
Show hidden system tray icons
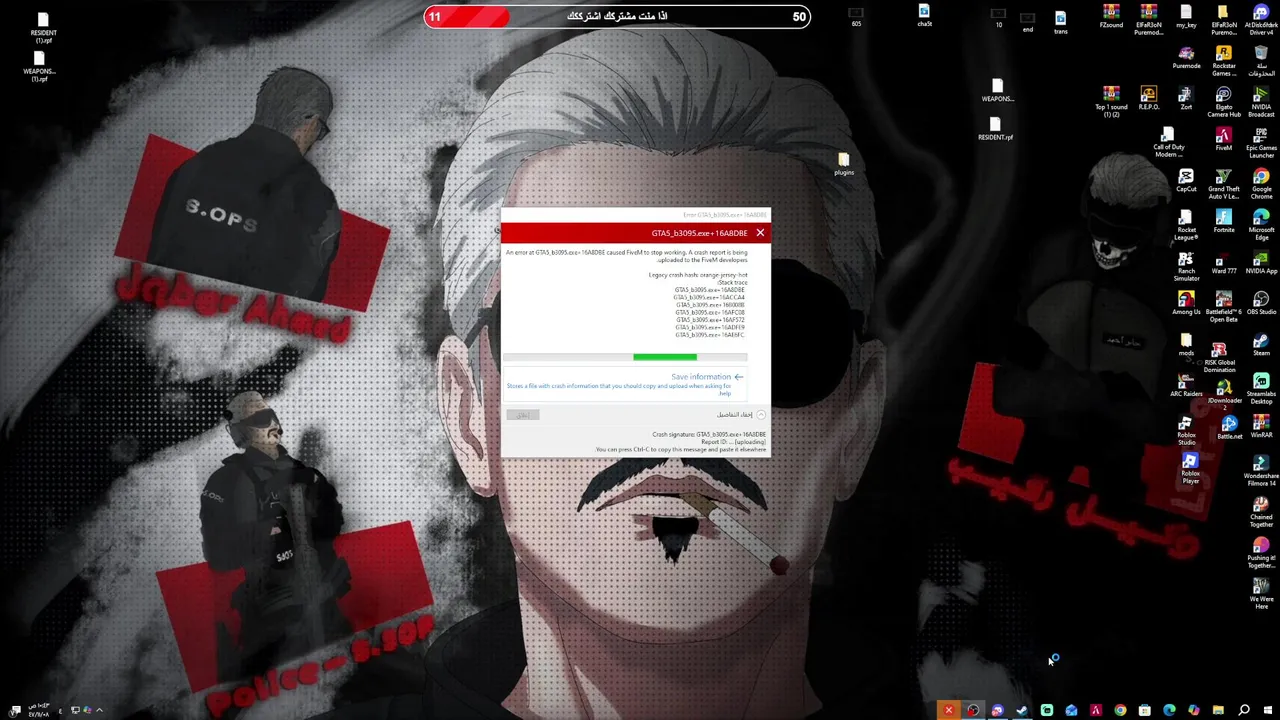coord(99,710)
